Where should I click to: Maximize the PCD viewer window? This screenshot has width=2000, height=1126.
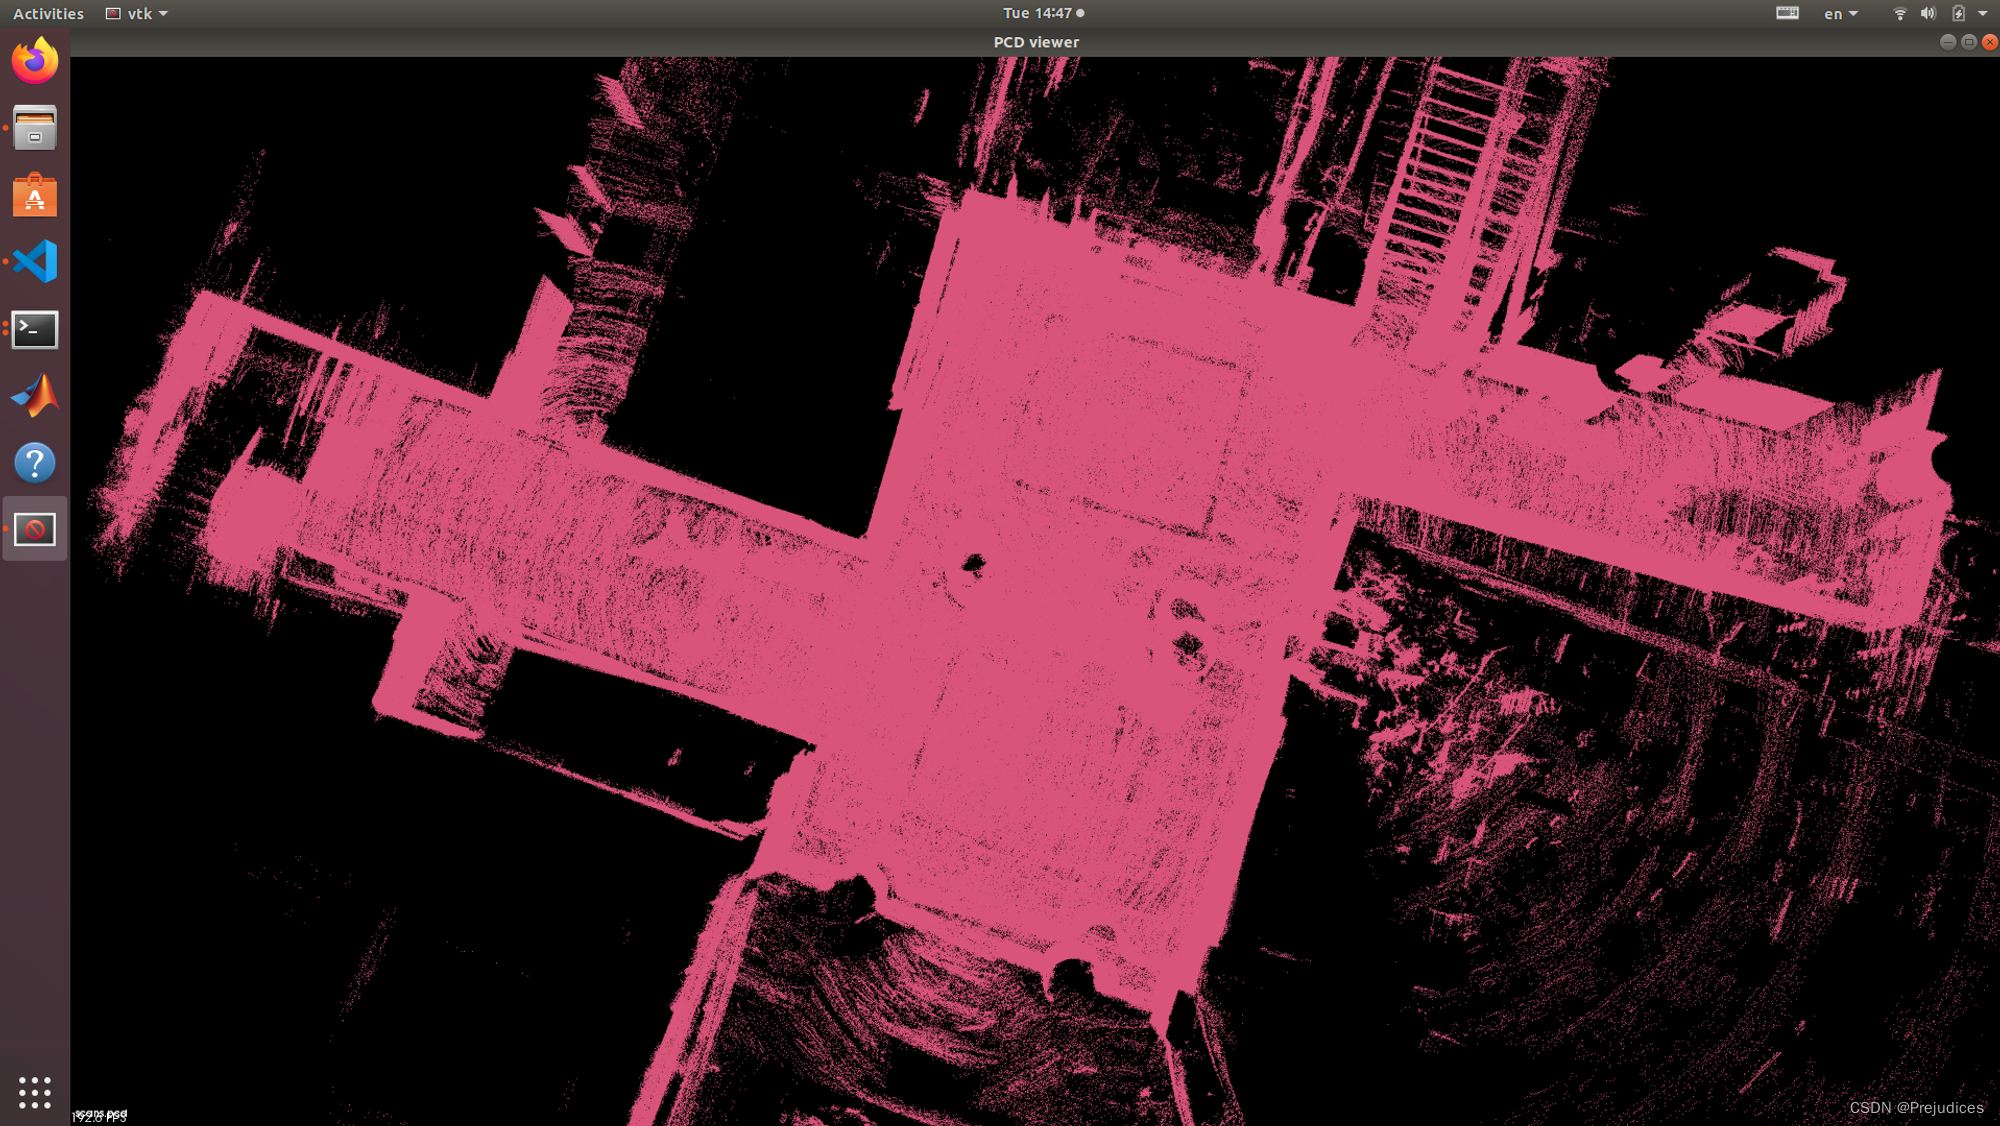tap(1968, 42)
